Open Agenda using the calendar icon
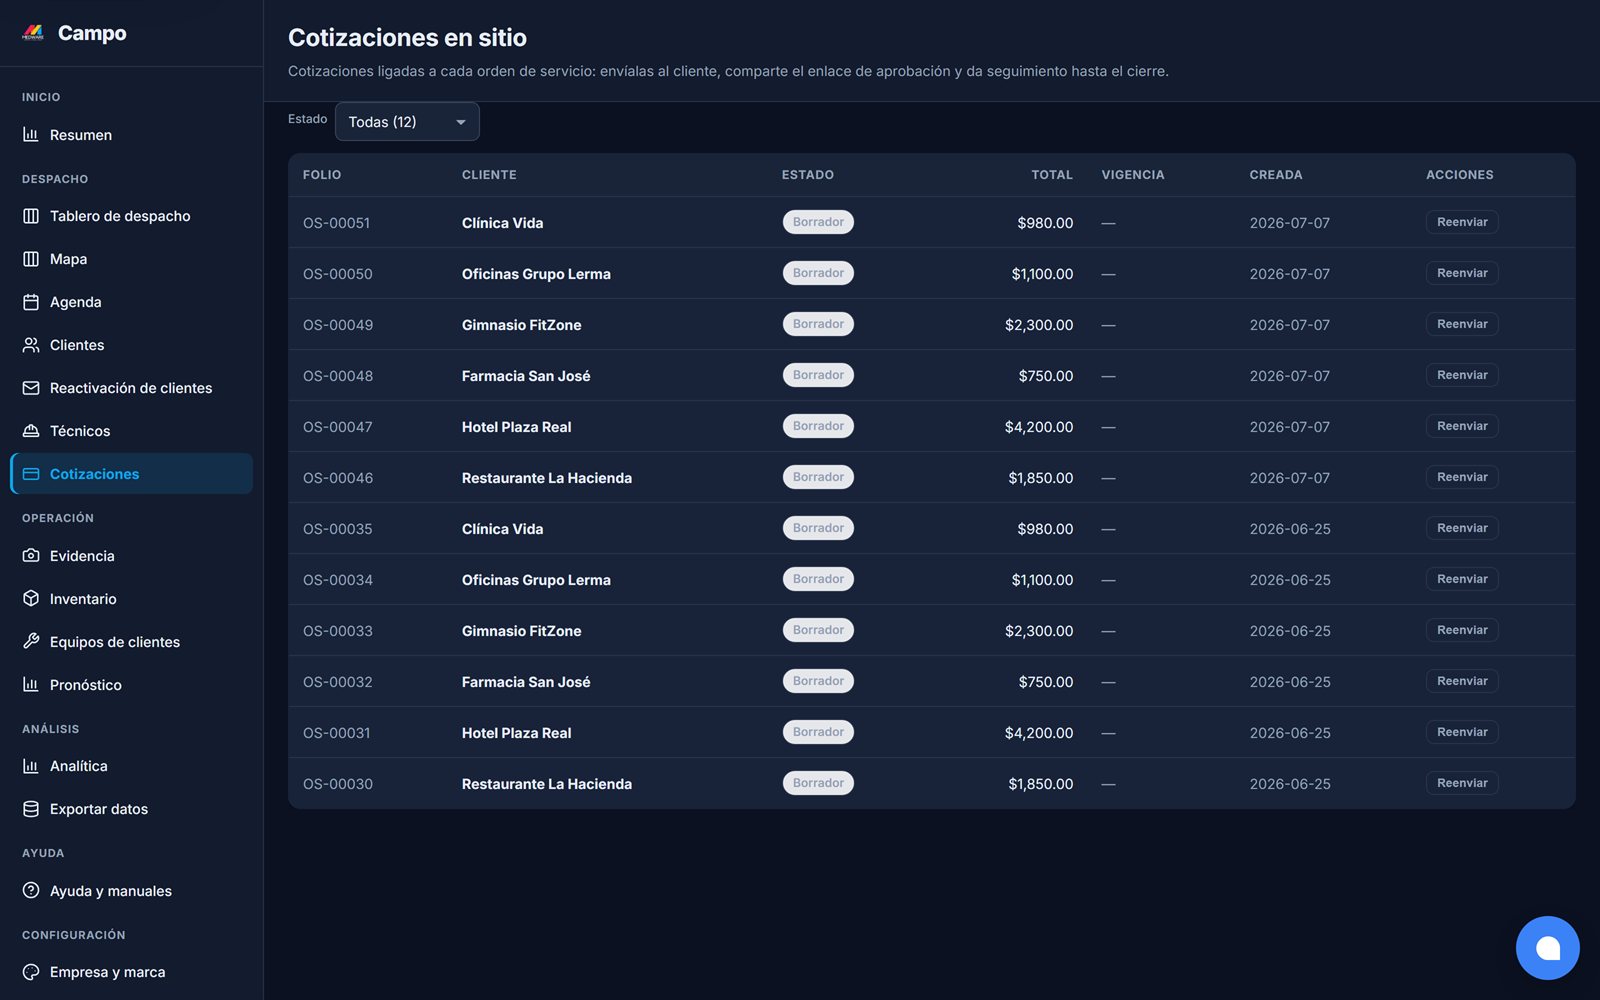The height and width of the screenshot is (1000, 1600). [x=31, y=301]
